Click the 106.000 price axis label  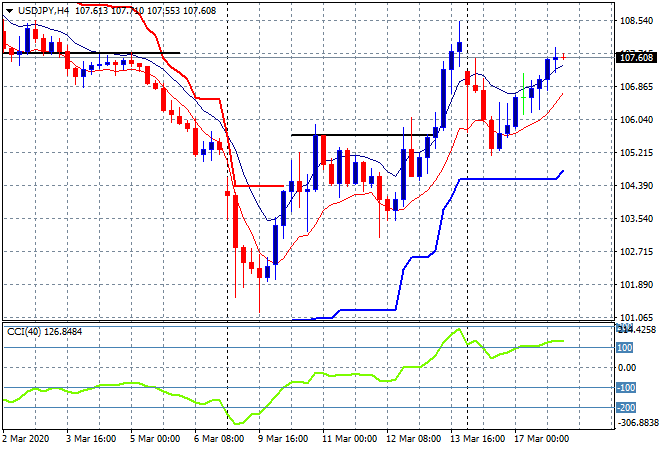[635, 120]
